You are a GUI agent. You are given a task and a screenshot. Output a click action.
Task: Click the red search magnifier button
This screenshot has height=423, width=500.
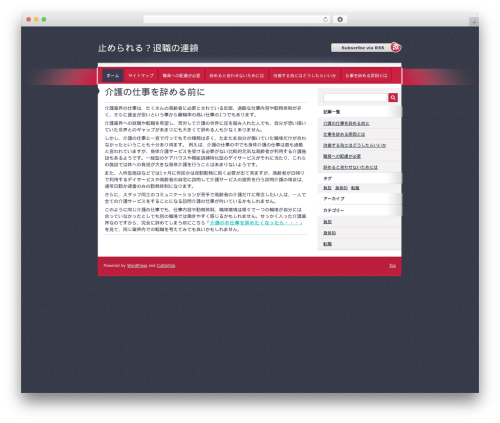393,97
